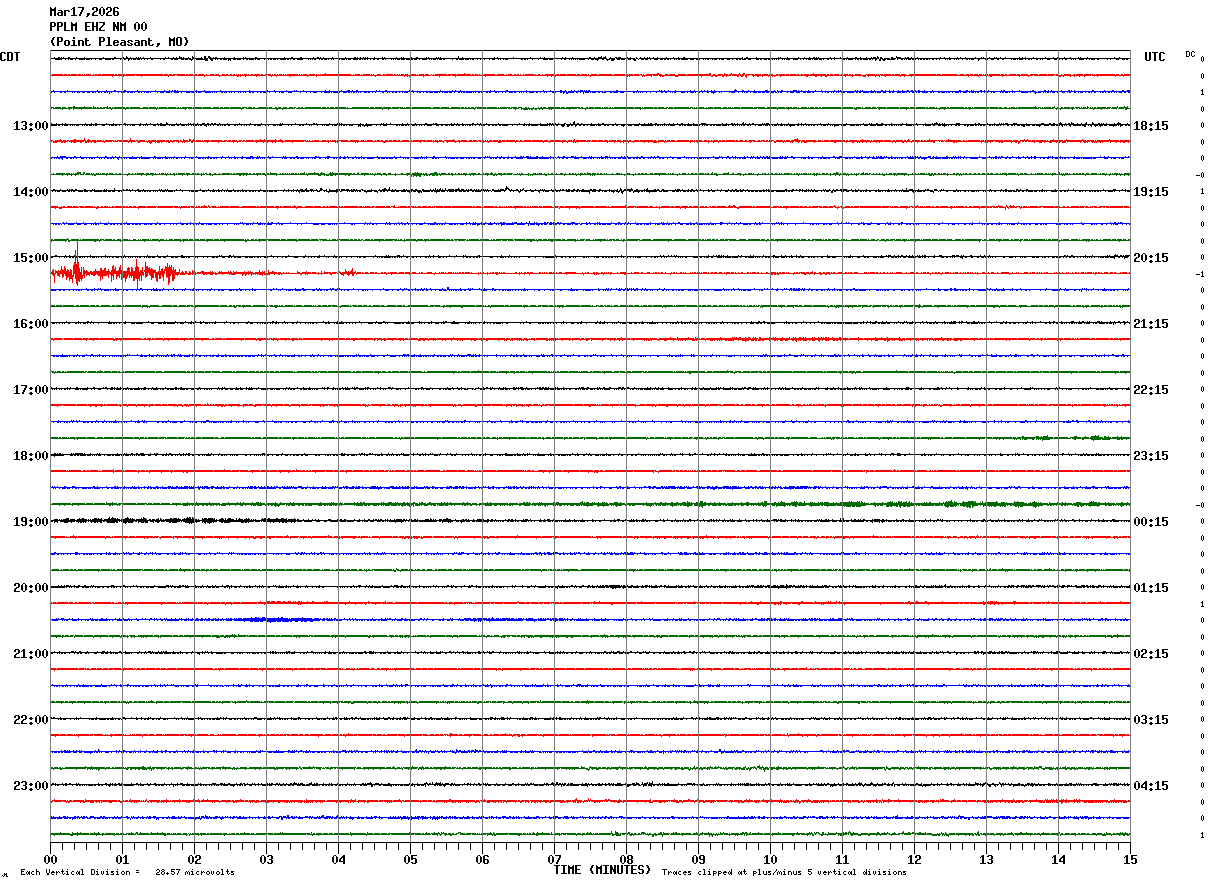1210x886 pixels.
Task: Click the 19:15 UTC time label
Action: coord(1151,192)
